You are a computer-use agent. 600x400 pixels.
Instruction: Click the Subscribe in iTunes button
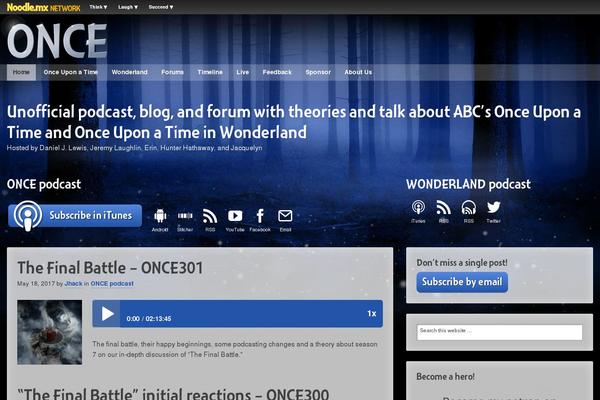click(75, 216)
